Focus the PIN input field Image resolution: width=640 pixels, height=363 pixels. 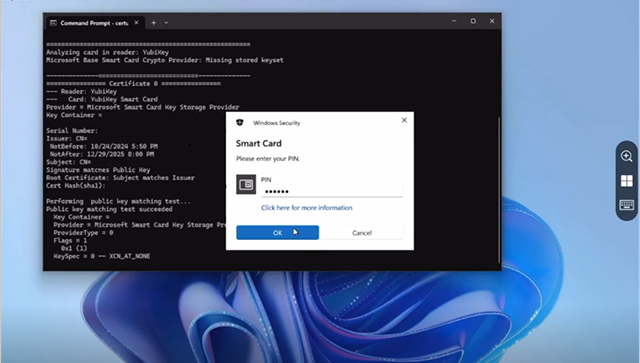pyautogui.click(x=332, y=191)
